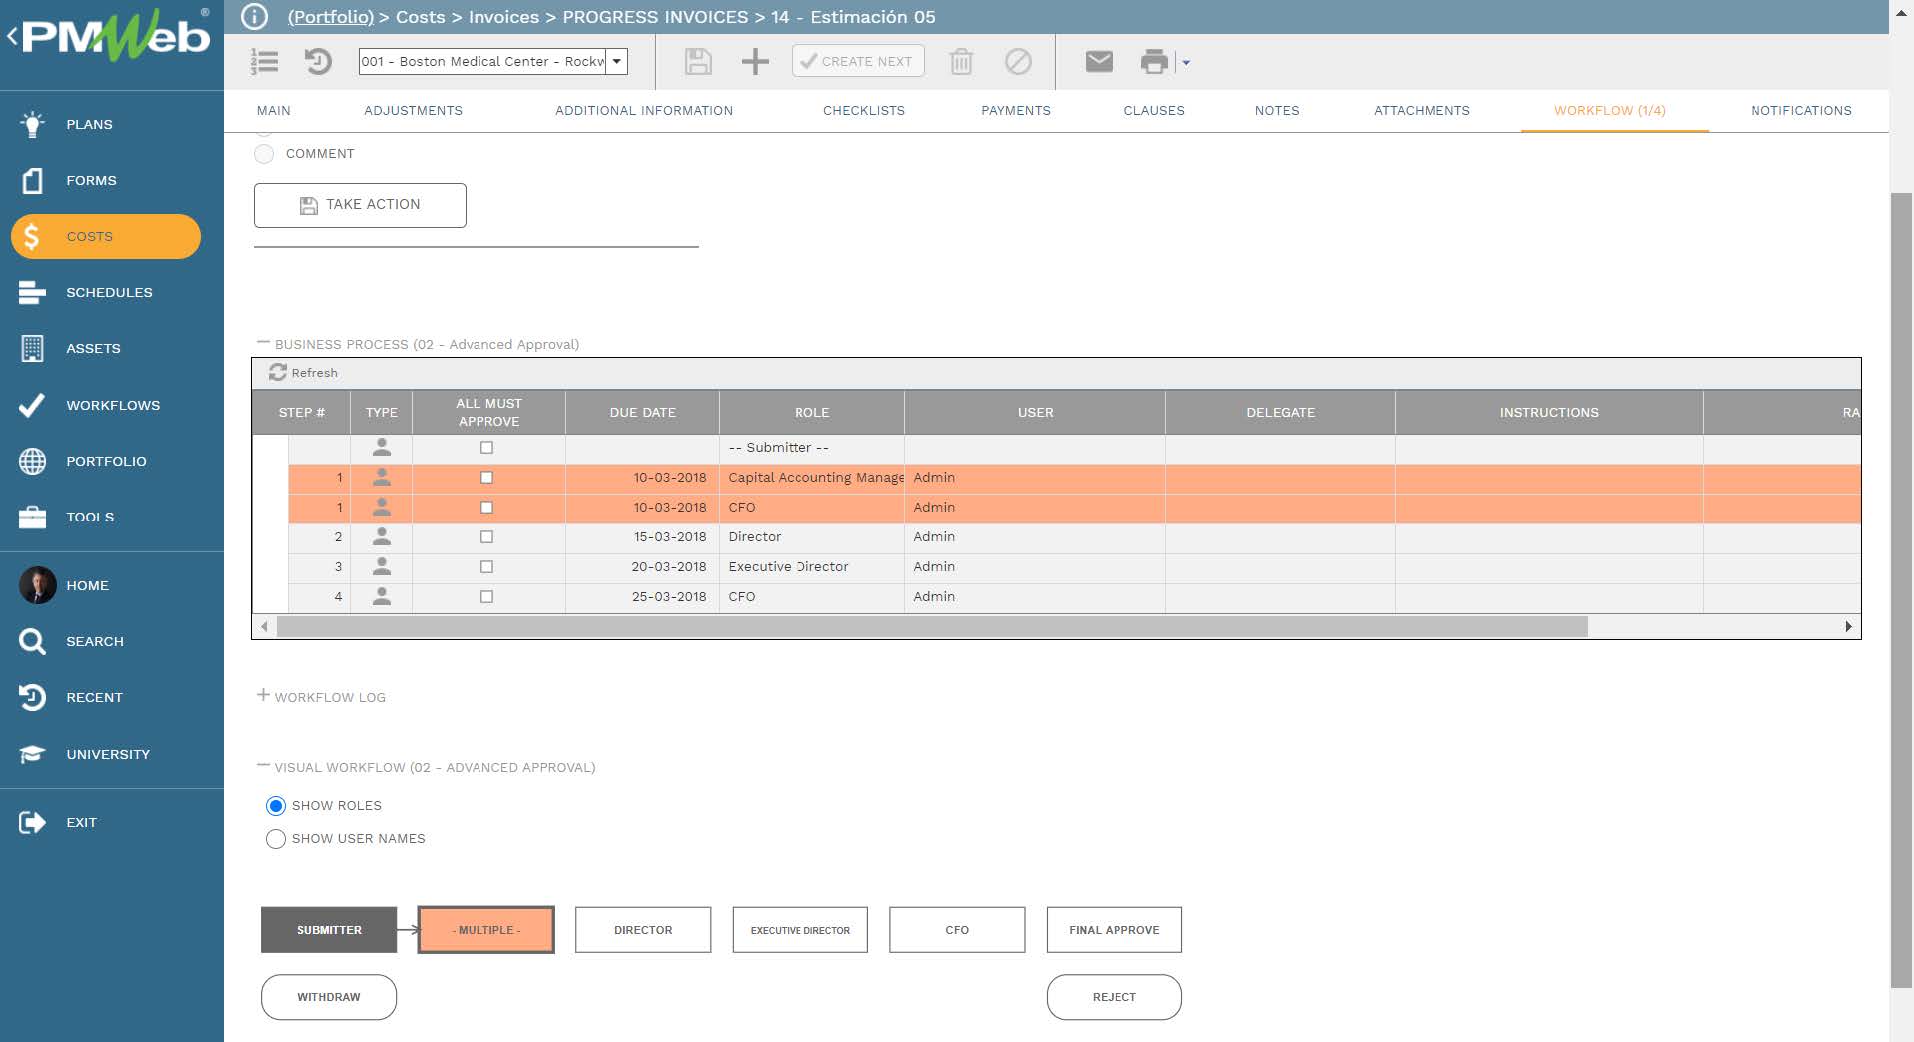
Task: Toggle All Must Approve for Submitter row
Action: pos(486,448)
